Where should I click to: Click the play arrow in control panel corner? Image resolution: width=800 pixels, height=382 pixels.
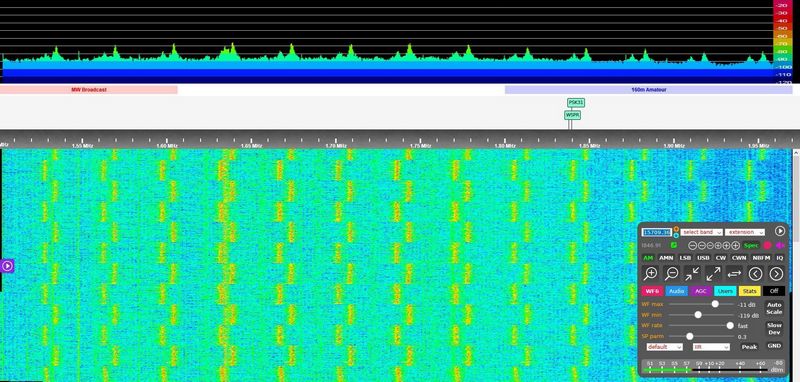point(780,231)
